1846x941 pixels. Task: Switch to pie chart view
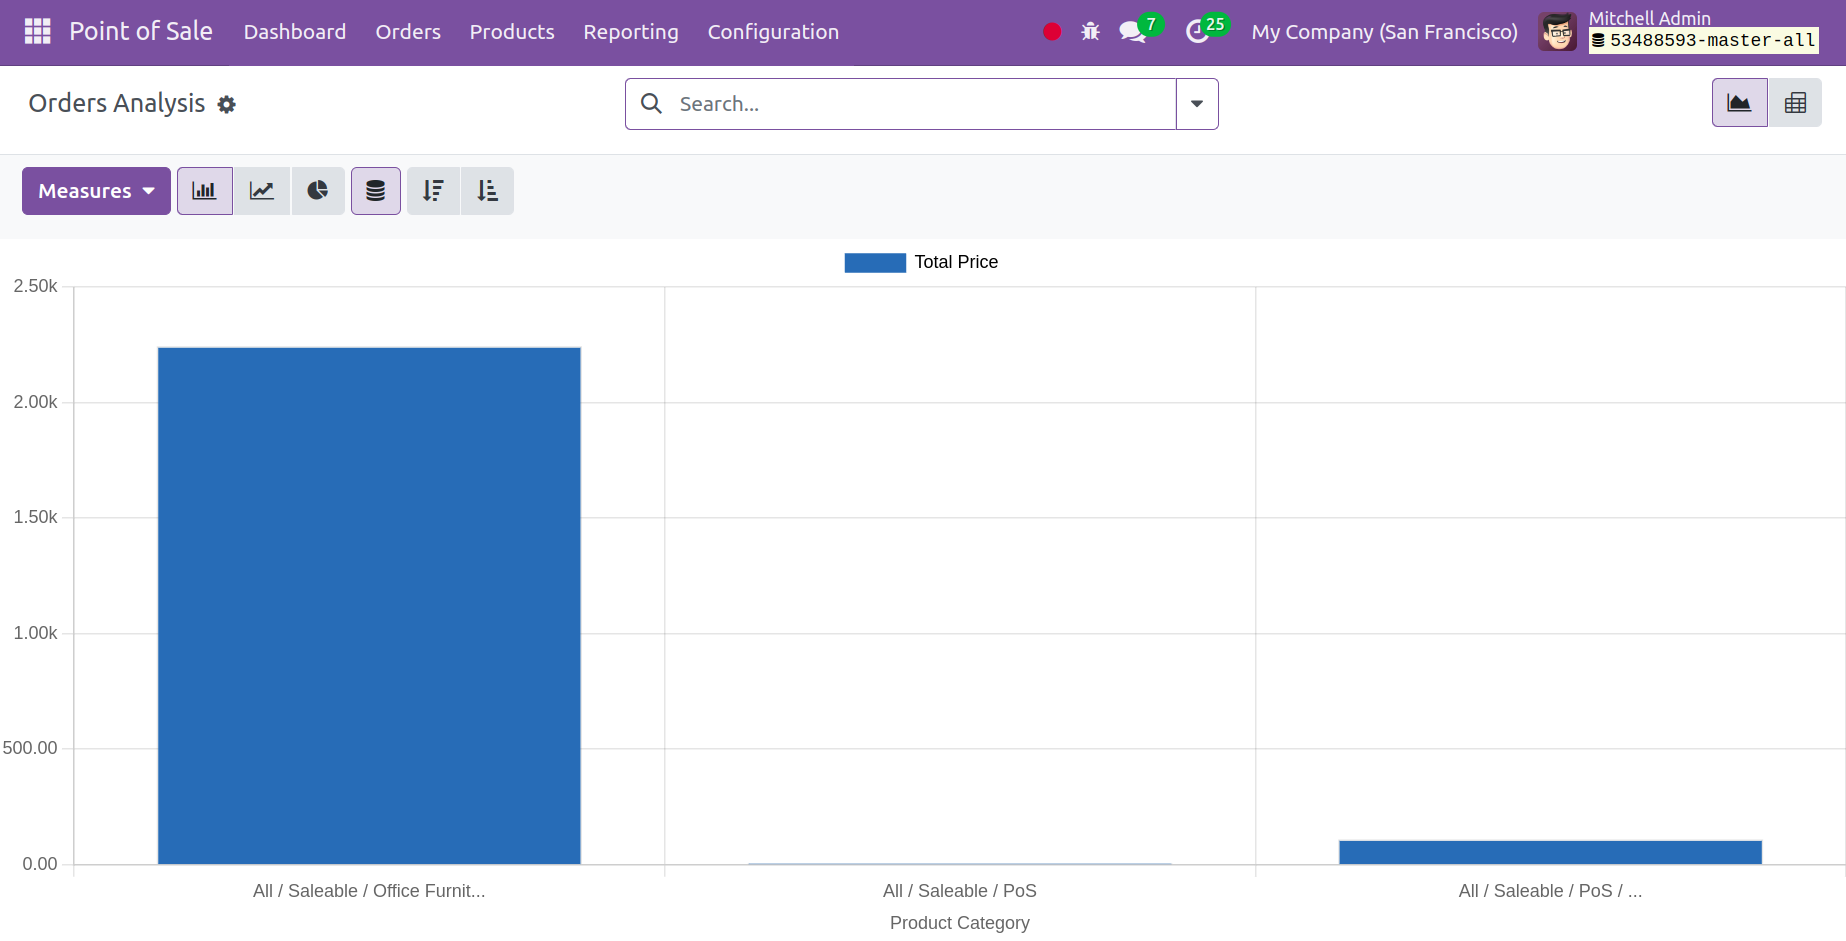(318, 191)
